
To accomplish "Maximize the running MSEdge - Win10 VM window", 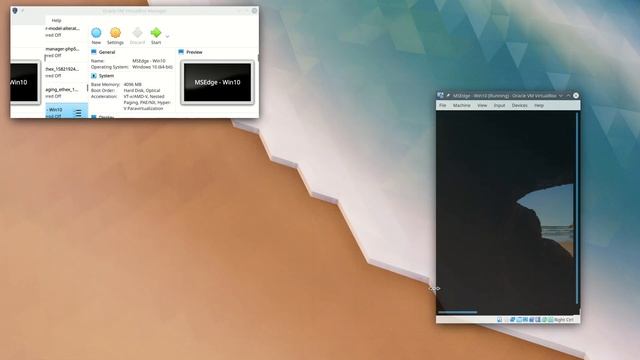I will tap(568, 96).
